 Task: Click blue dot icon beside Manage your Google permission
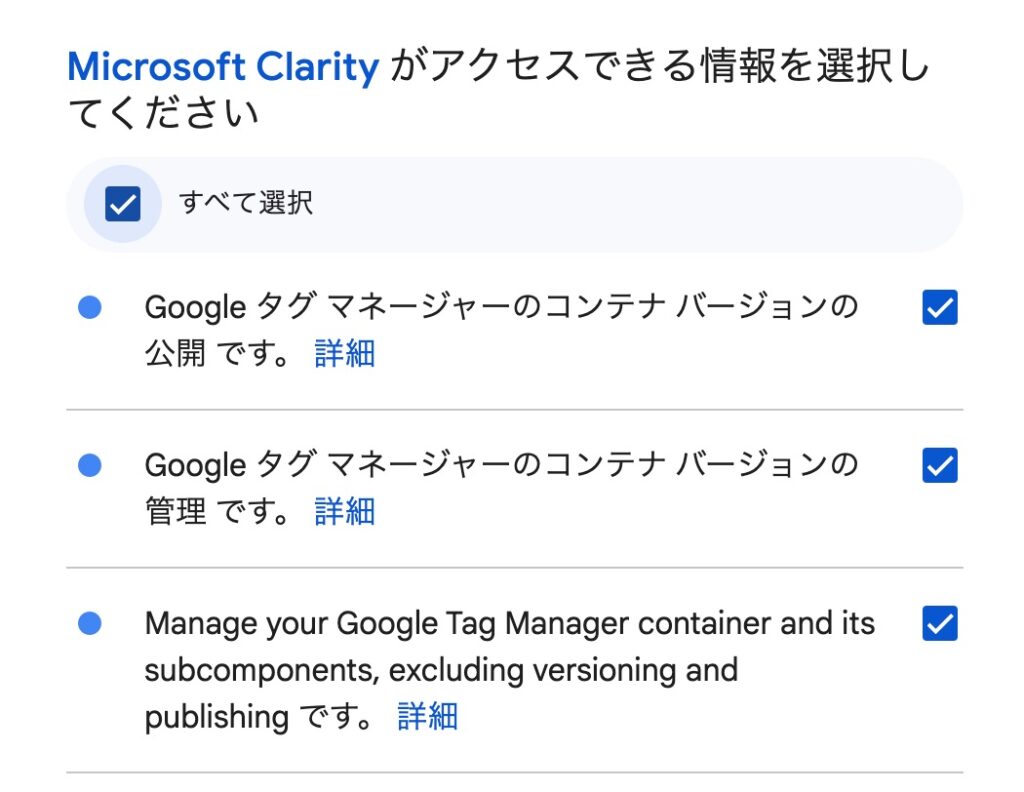[89, 623]
